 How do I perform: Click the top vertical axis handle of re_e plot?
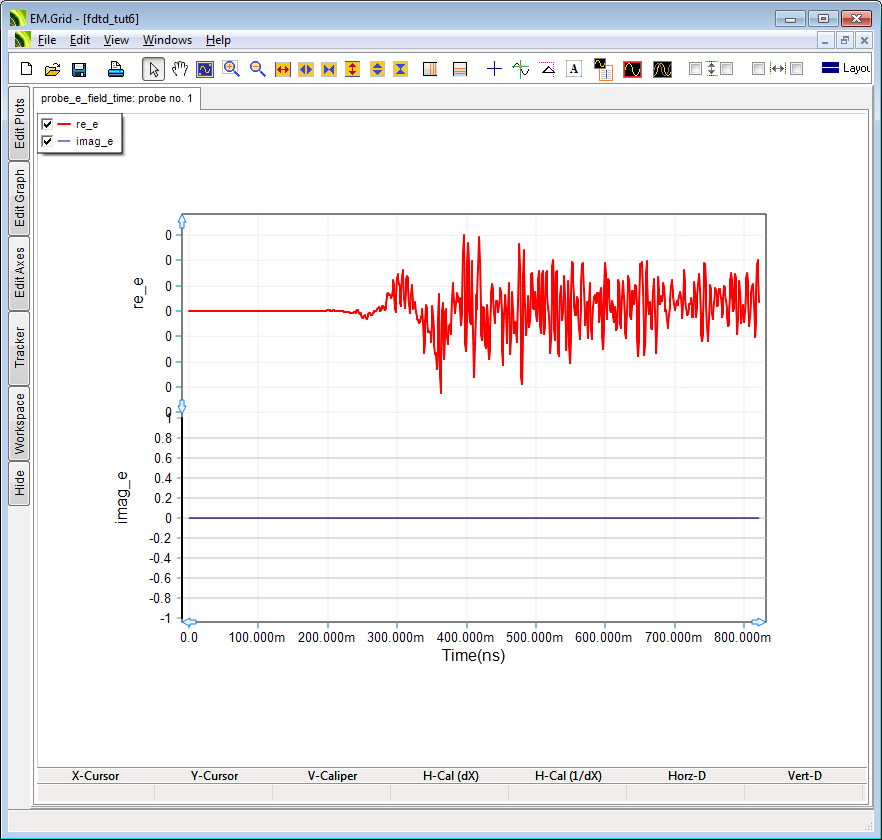click(x=181, y=219)
